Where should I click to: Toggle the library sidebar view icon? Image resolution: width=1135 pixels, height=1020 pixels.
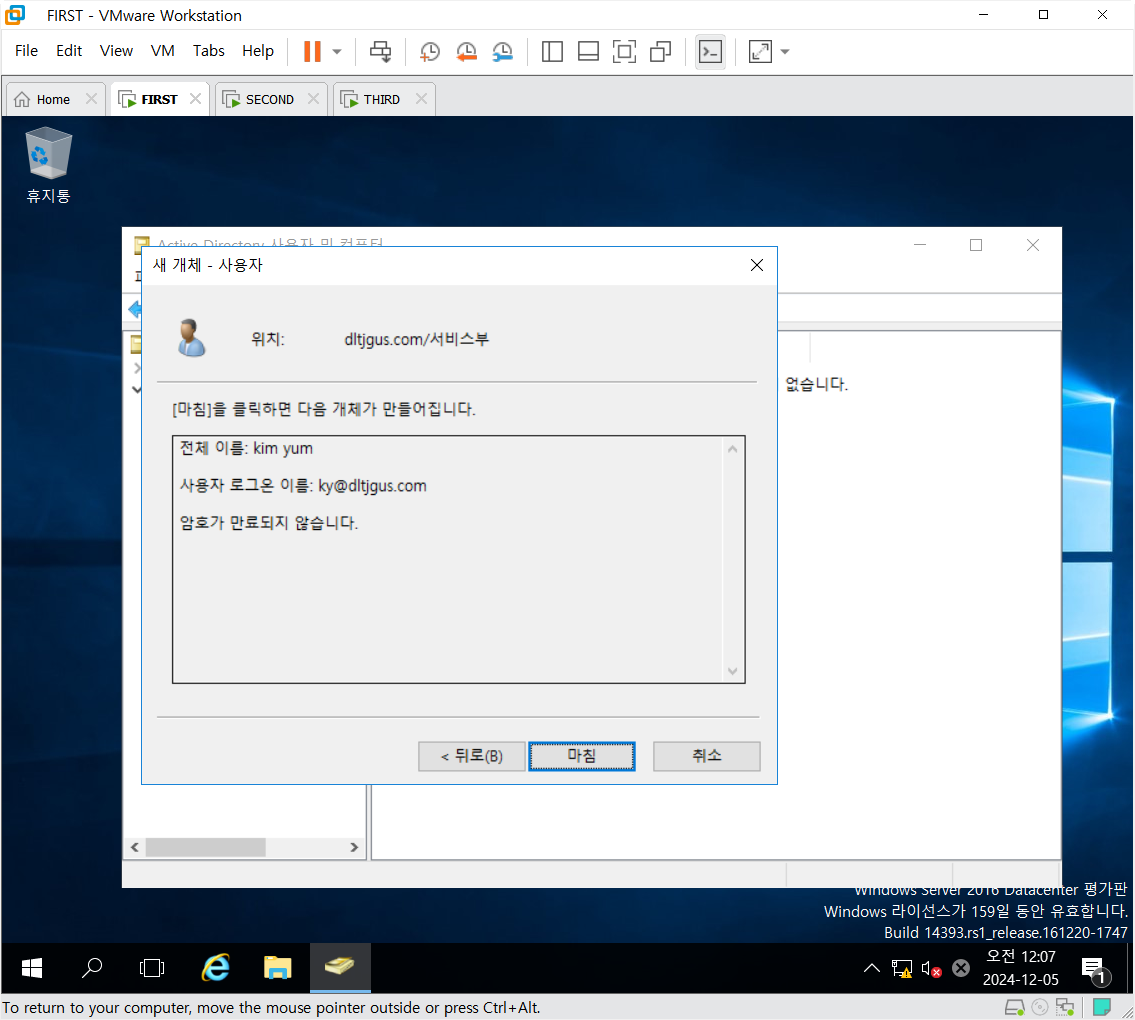pyautogui.click(x=552, y=51)
